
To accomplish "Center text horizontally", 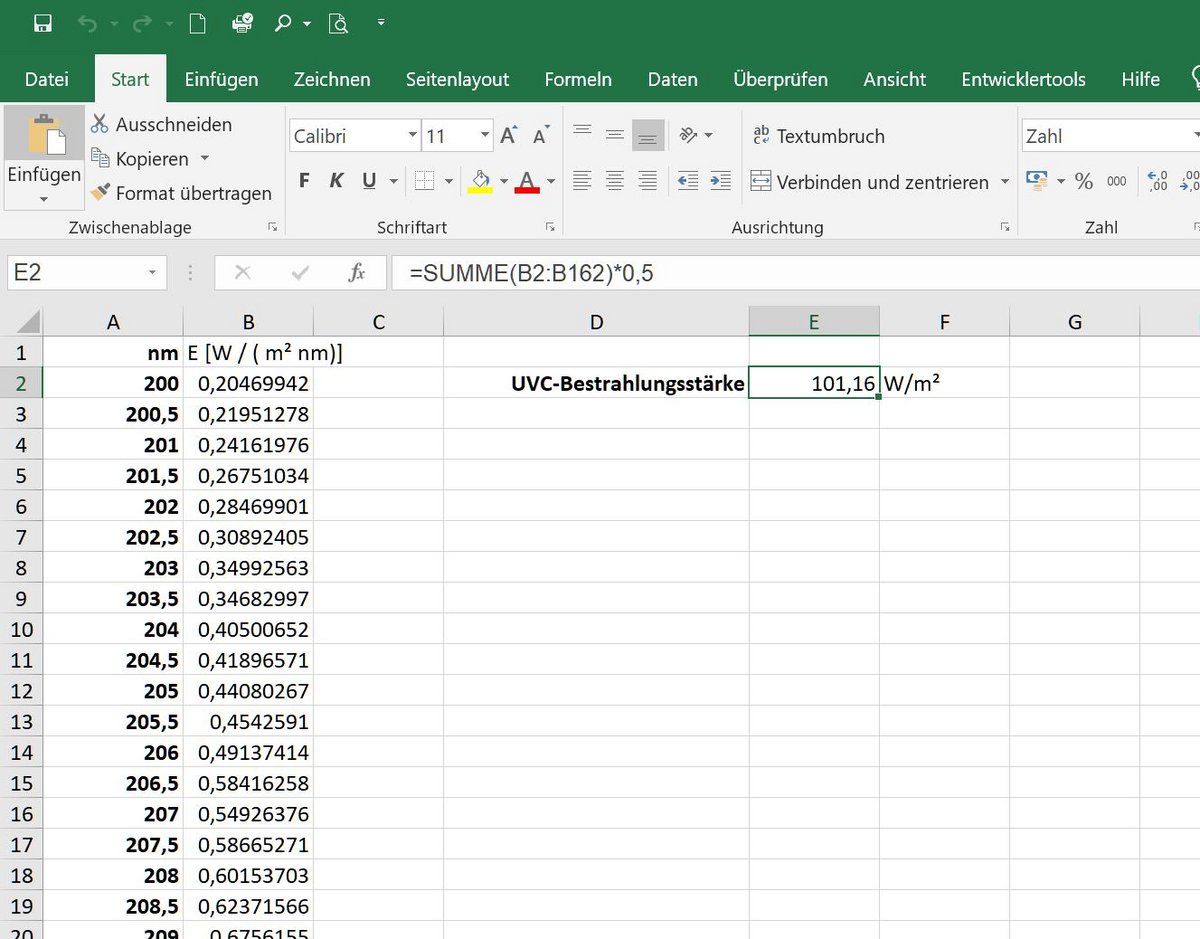I will (615, 181).
